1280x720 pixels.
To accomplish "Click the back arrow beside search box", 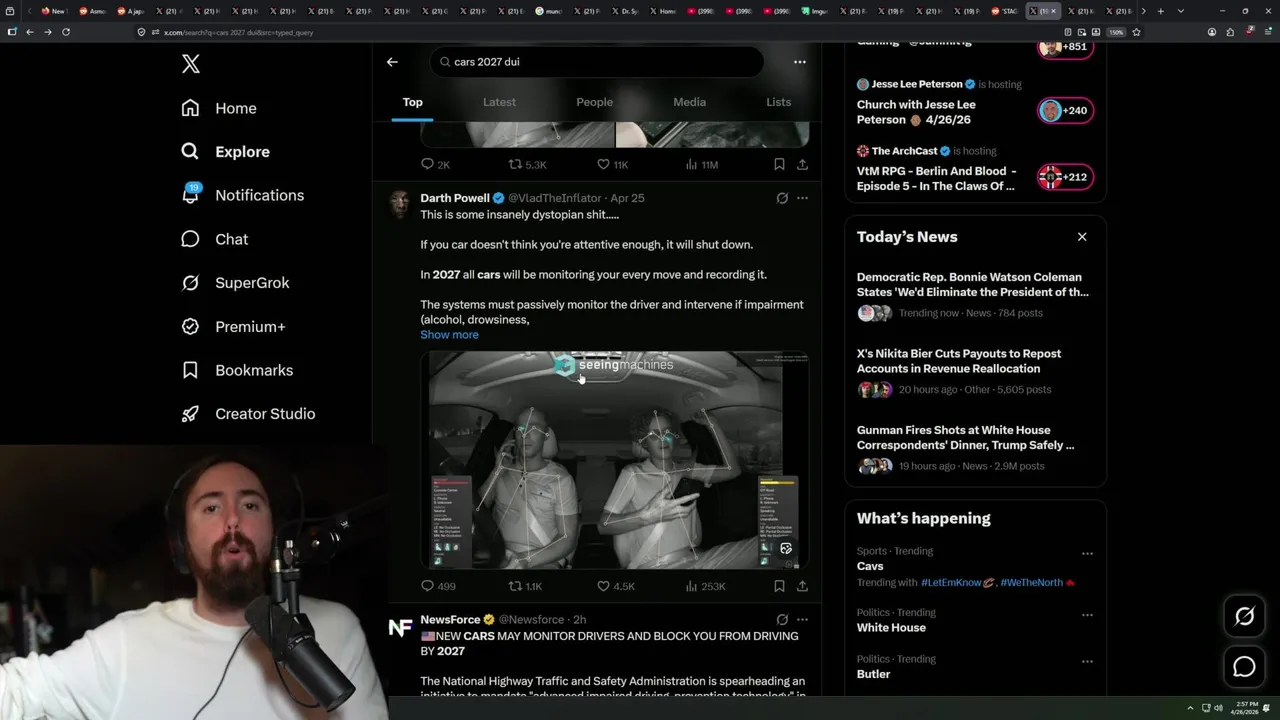I will (x=392, y=62).
